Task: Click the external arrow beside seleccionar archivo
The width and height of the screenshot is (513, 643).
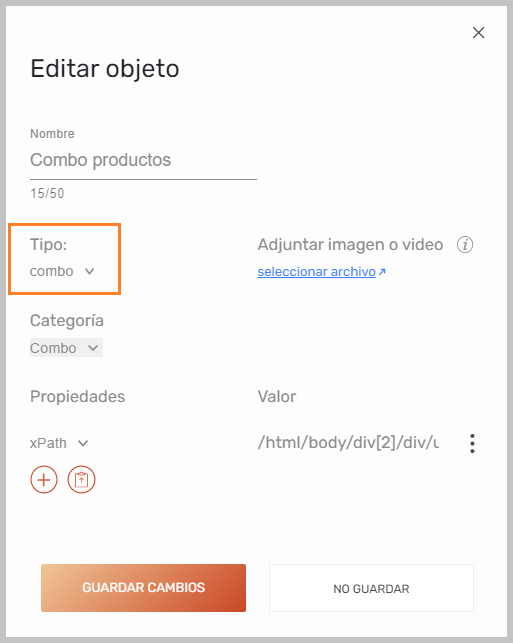Action: pyautogui.click(x=382, y=272)
